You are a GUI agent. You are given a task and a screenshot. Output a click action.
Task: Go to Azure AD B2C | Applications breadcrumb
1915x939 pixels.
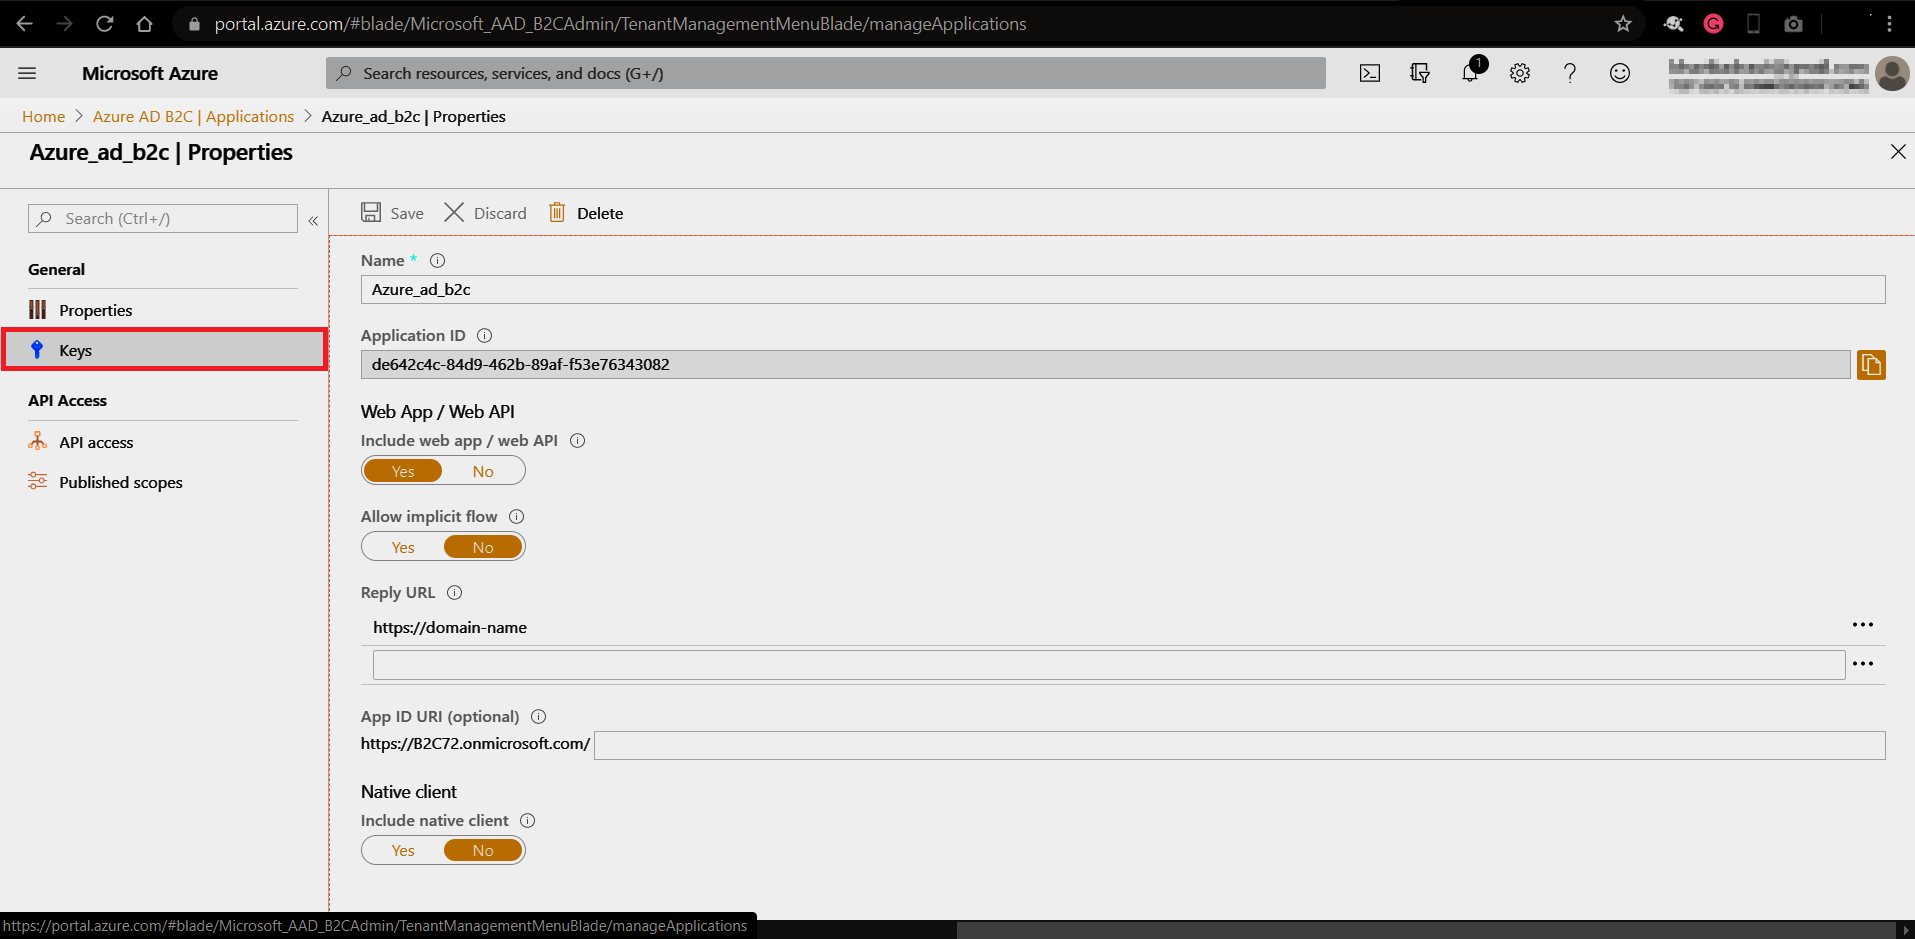194,117
